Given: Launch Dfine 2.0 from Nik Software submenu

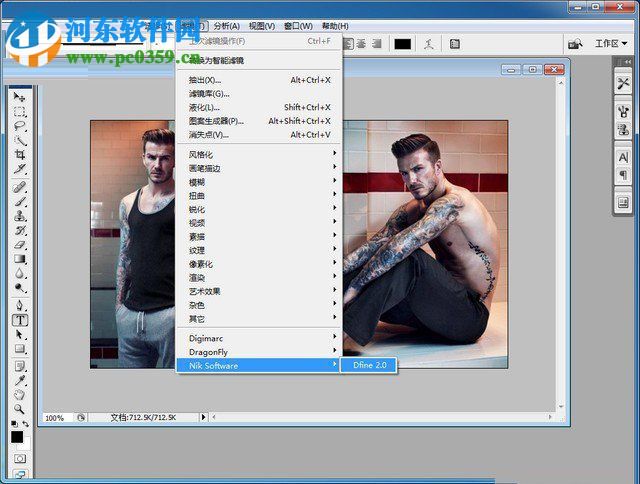Looking at the screenshot, I should (370, 365).
